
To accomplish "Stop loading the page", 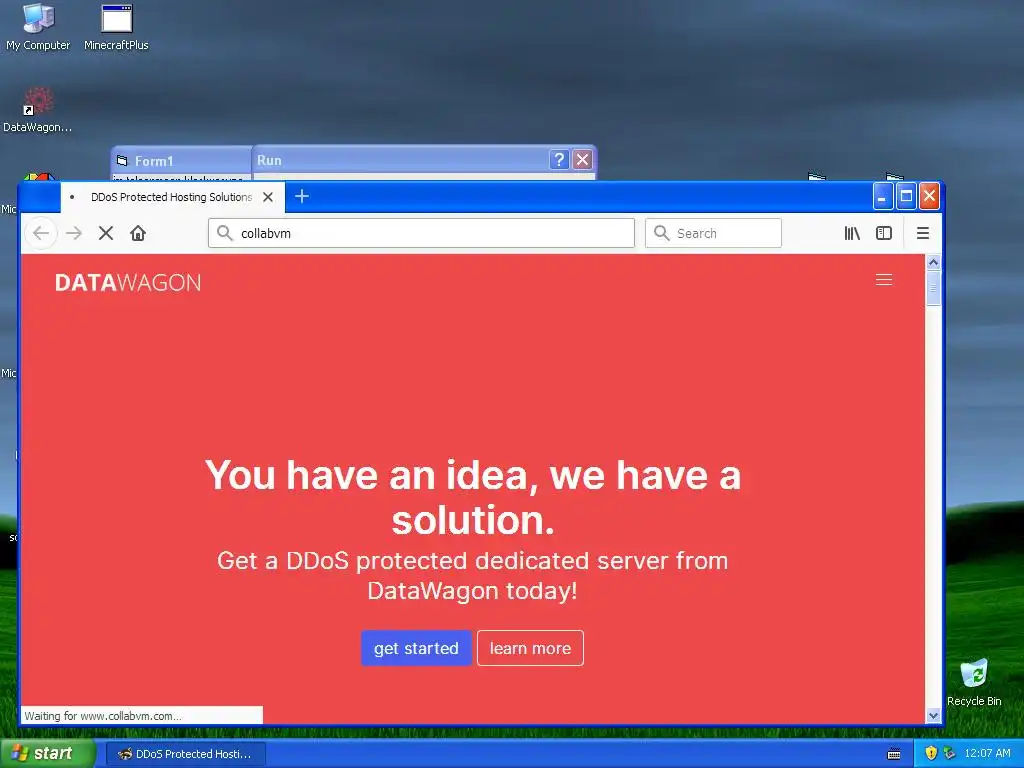I will (106, 233).
